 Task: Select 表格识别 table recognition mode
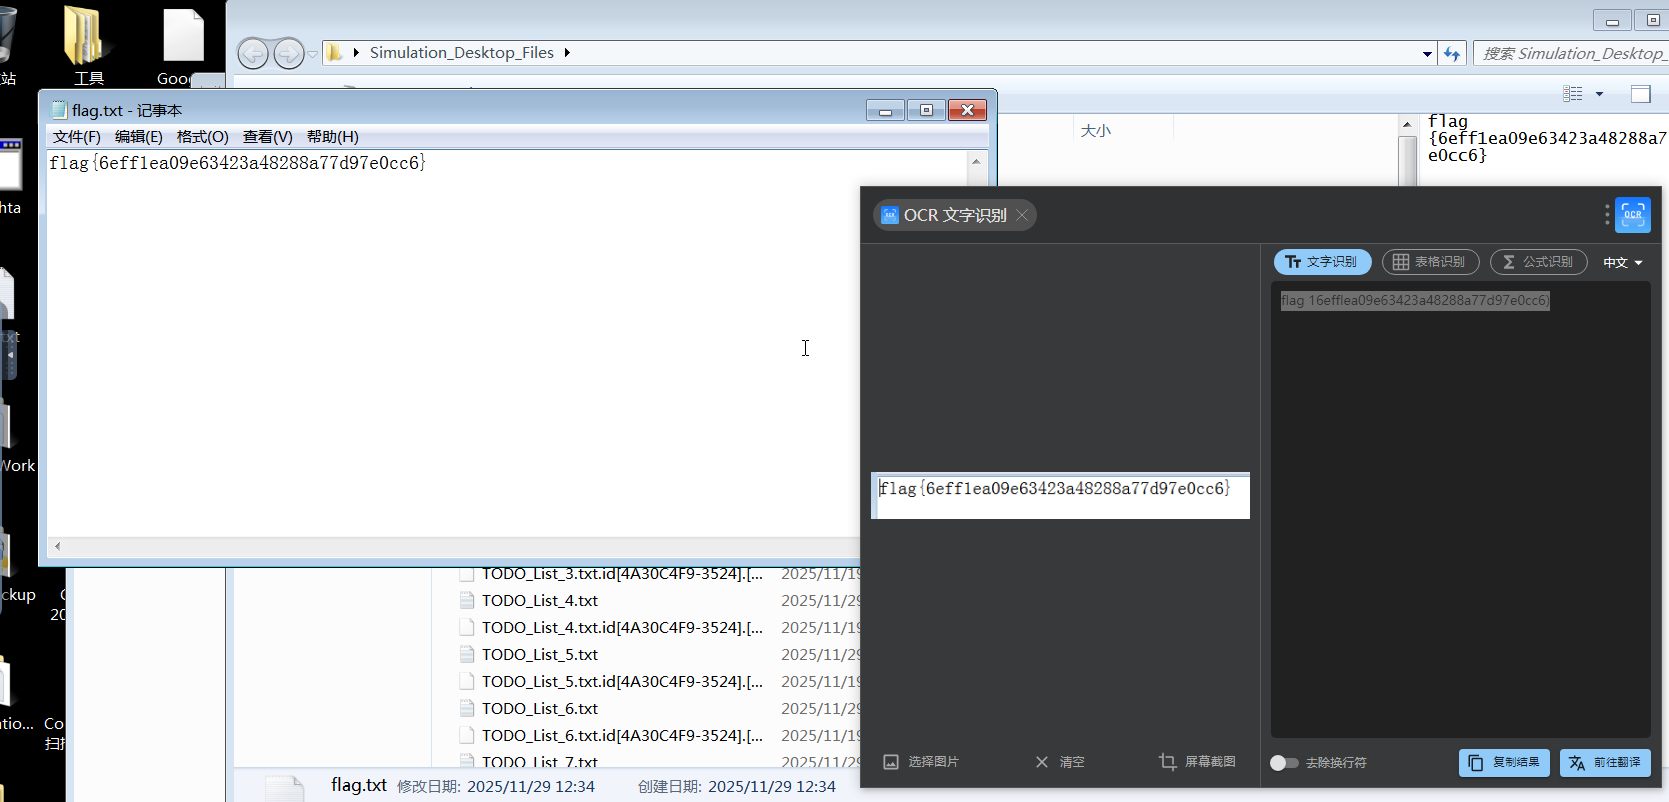click(1430, 262)
